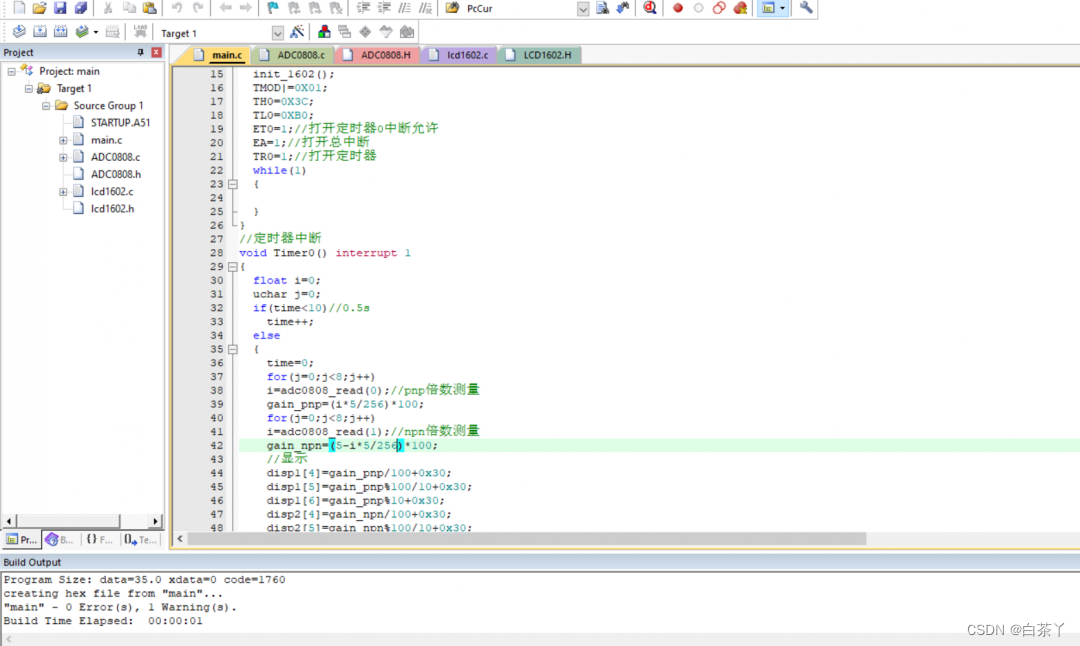Switch to the ADC0808.c tab

click(x=300, y=55)
